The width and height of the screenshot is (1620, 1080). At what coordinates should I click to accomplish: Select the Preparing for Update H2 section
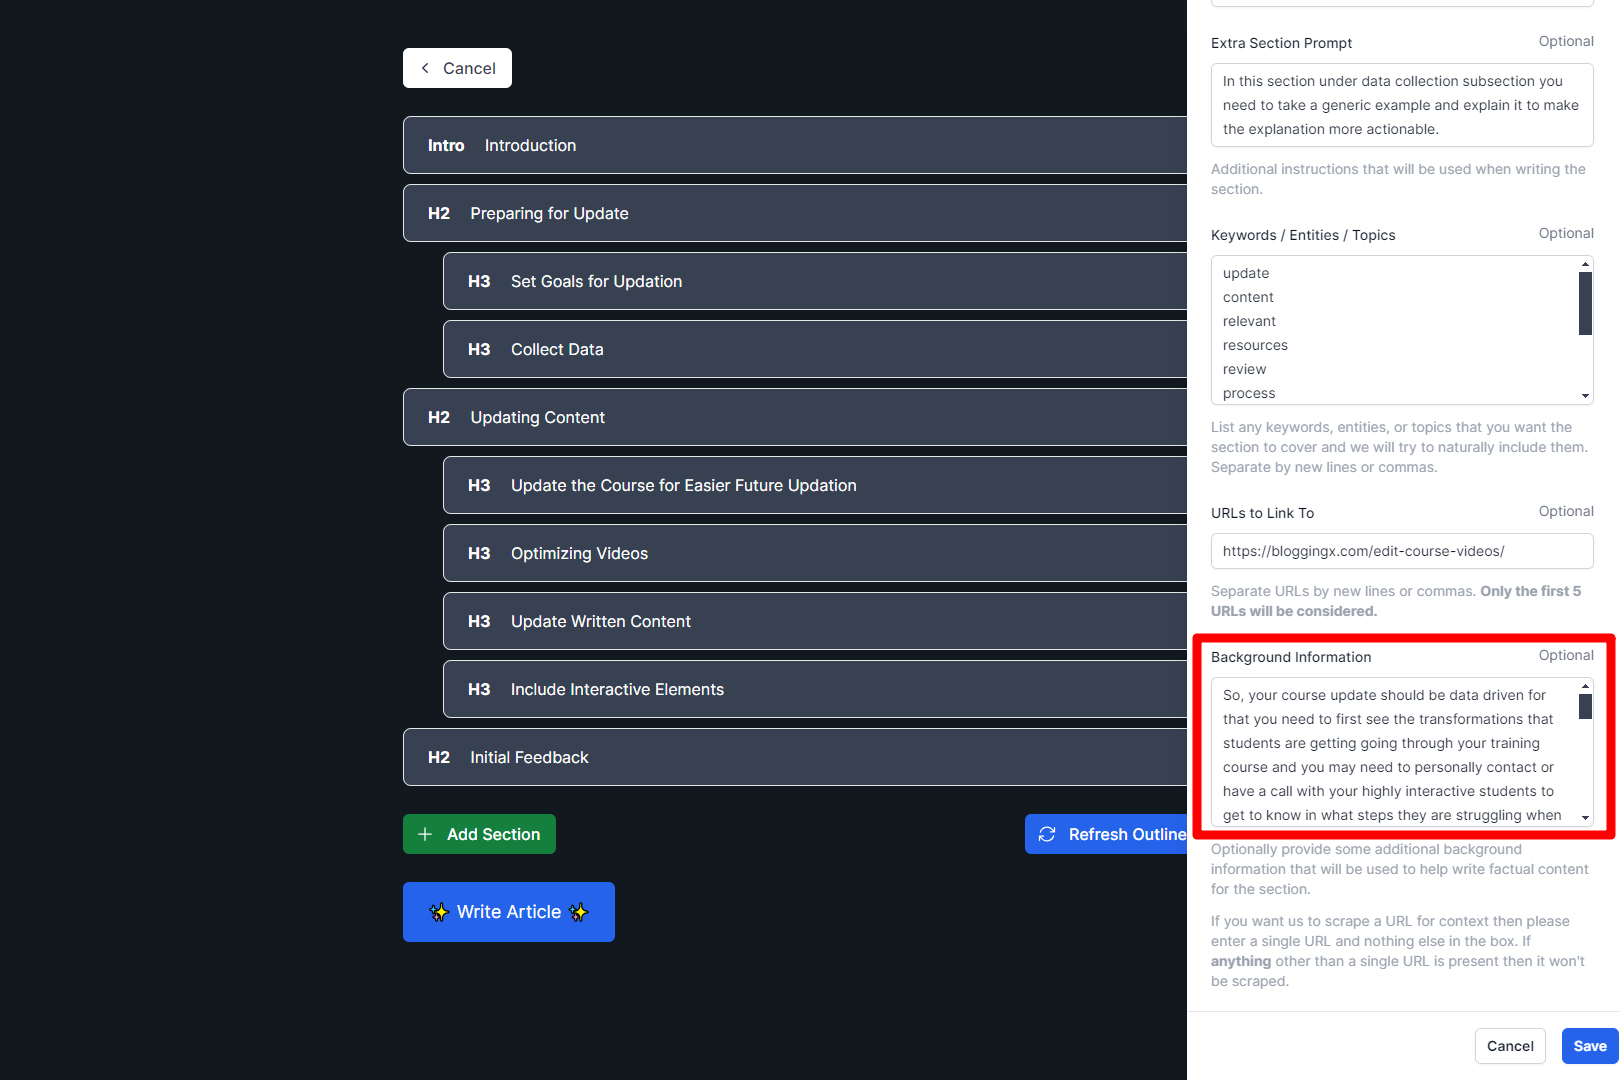794,213
